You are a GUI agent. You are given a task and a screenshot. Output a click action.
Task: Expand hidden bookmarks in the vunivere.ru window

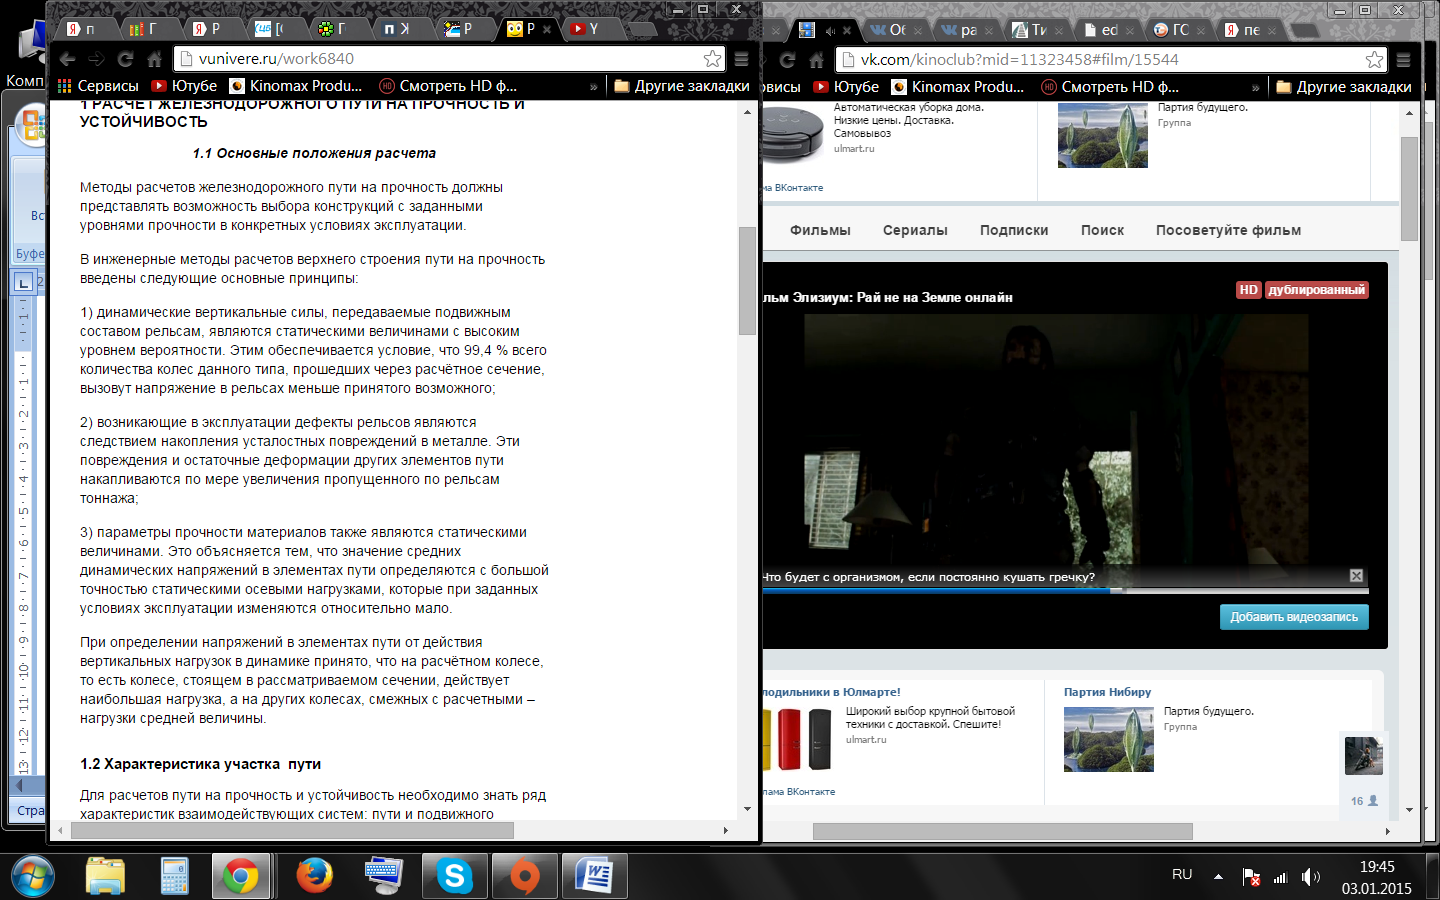tap(593, 87)
